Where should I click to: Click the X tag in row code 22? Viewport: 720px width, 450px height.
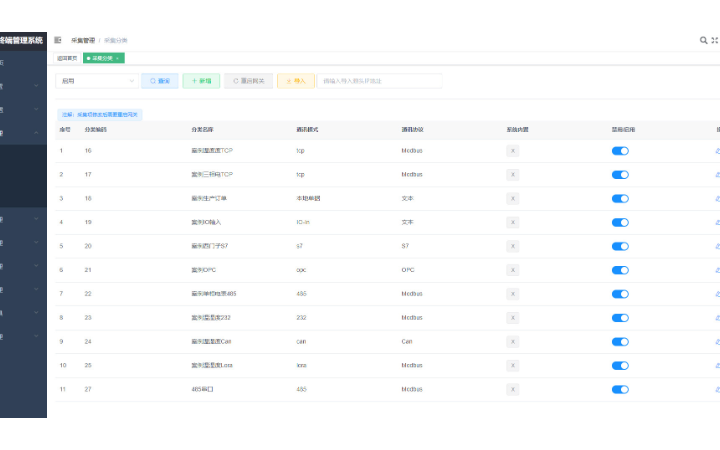512,294
